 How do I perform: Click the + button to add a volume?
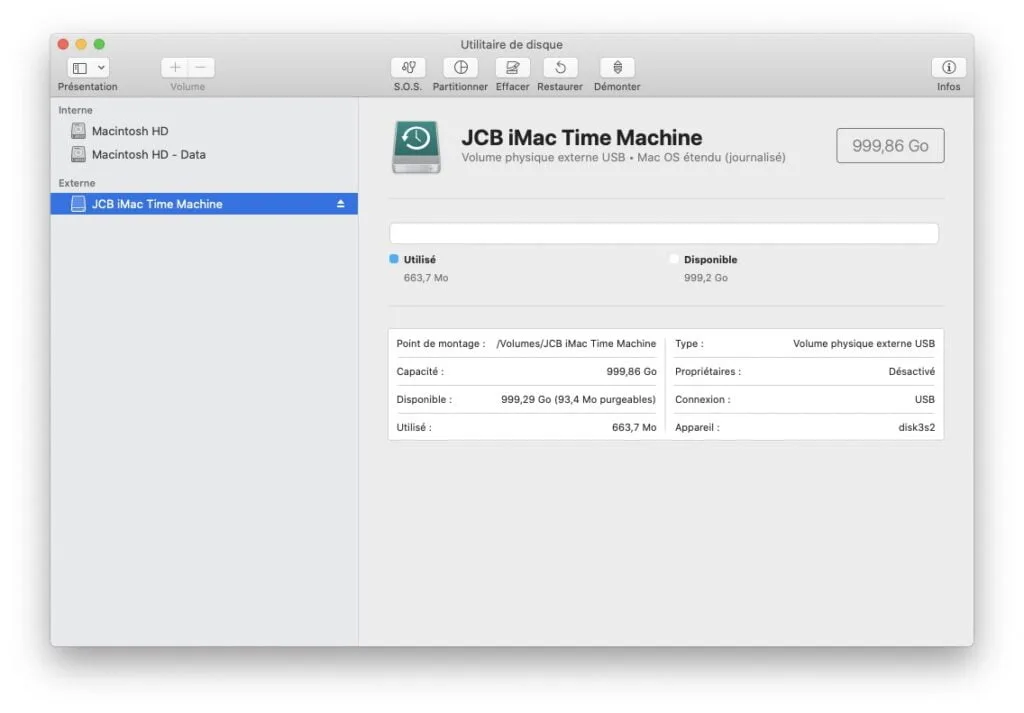(x=176, y=66)
